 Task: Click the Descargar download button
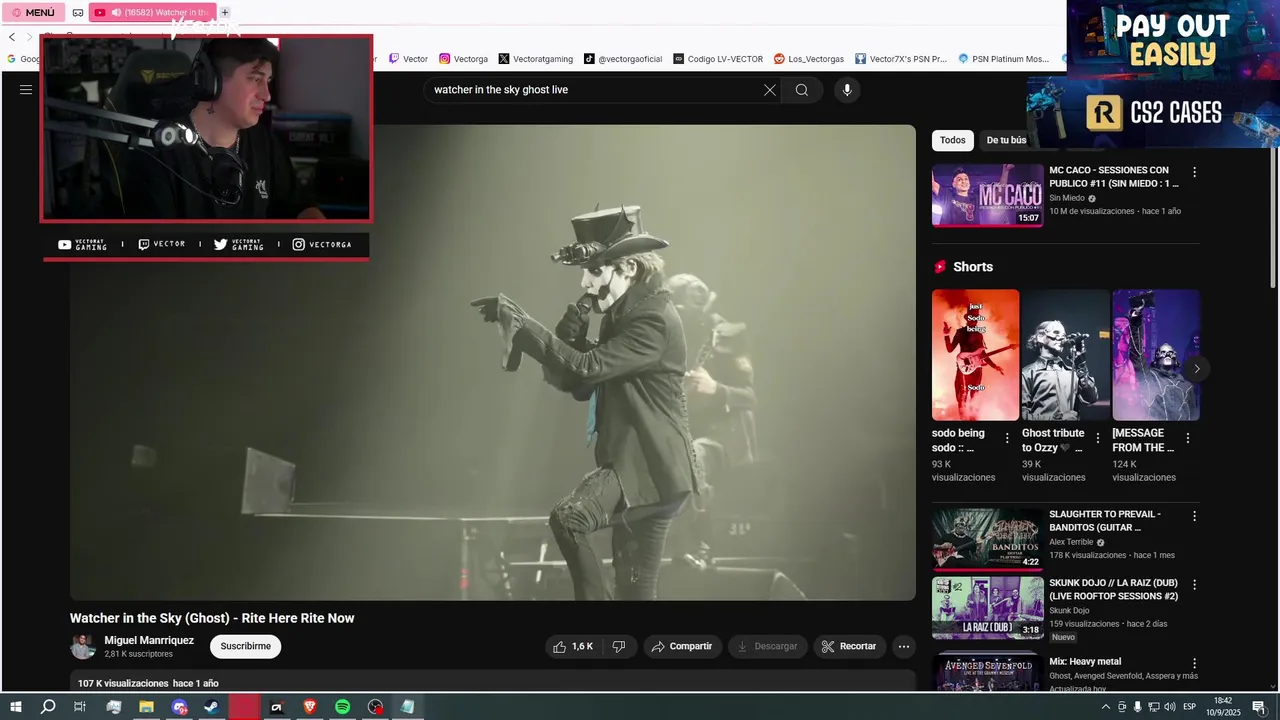(768, 647)
